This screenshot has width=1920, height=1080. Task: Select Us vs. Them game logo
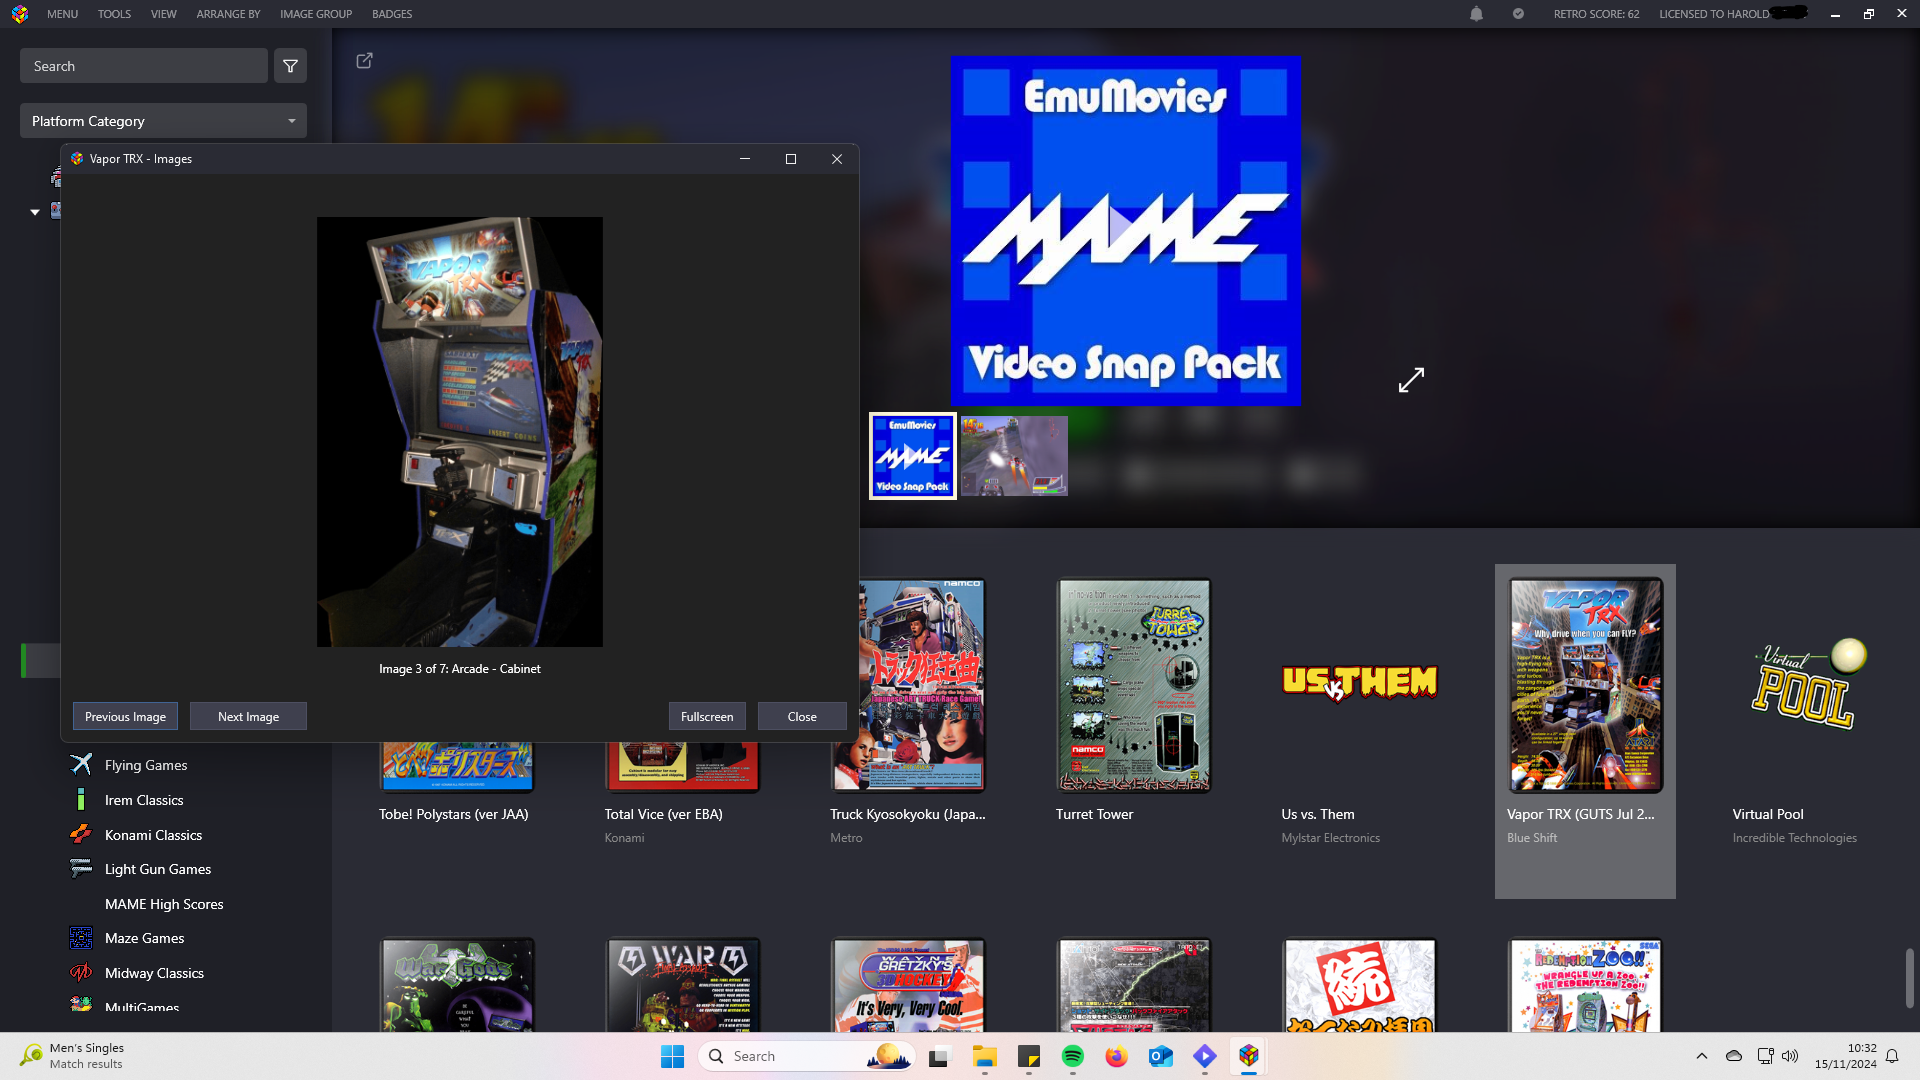[1359, 683]
